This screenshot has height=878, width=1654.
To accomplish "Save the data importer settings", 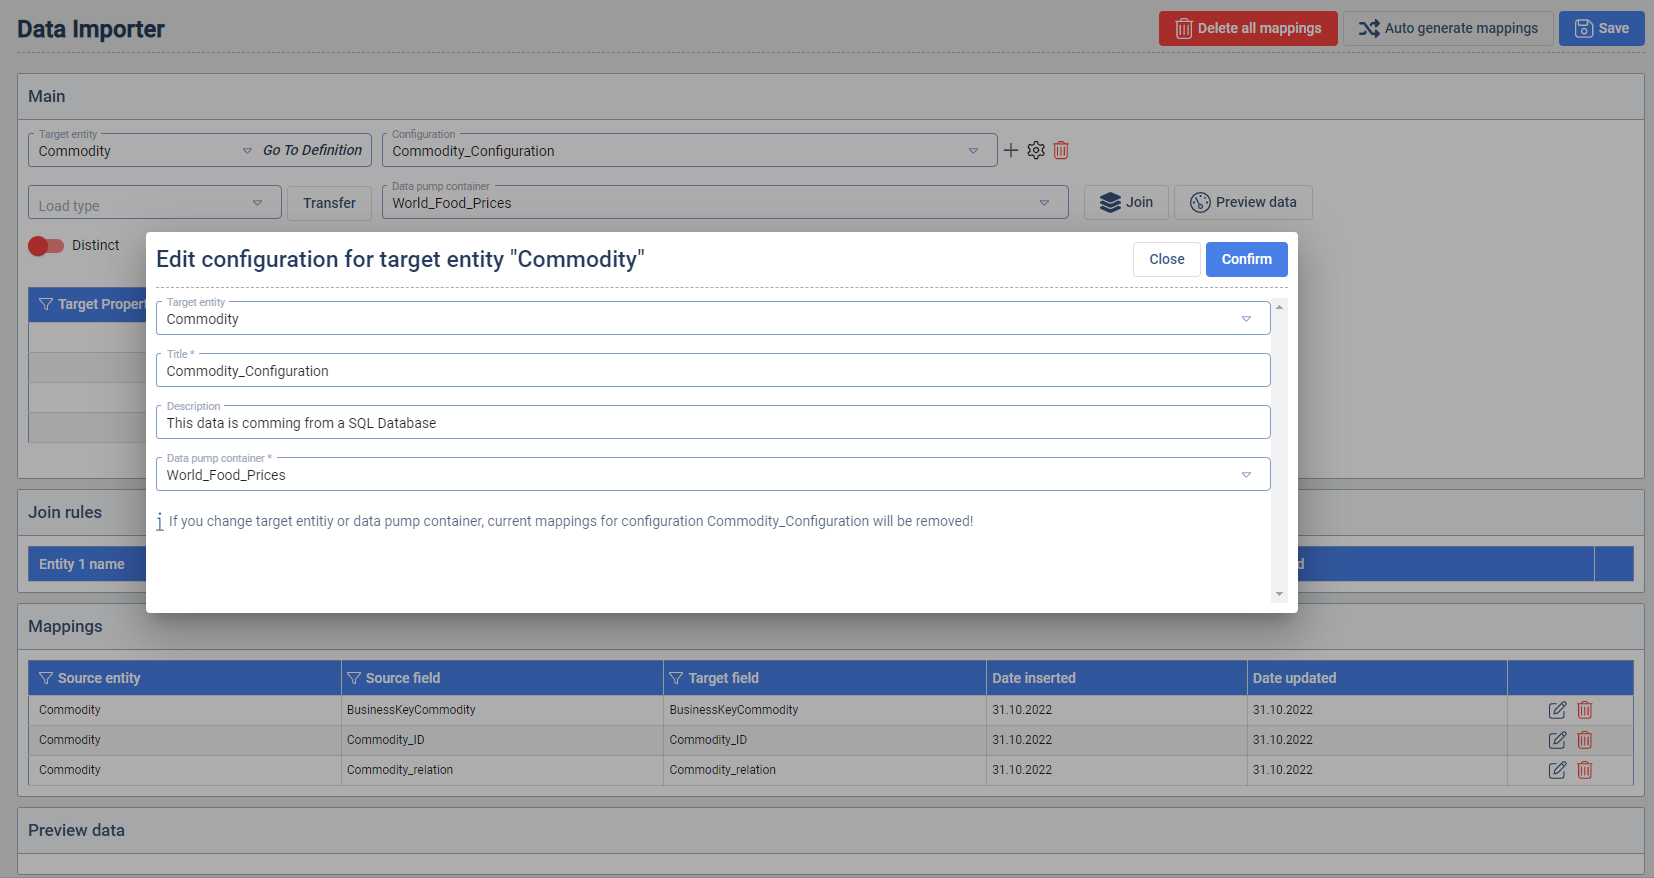I will tap(1602, 28).
